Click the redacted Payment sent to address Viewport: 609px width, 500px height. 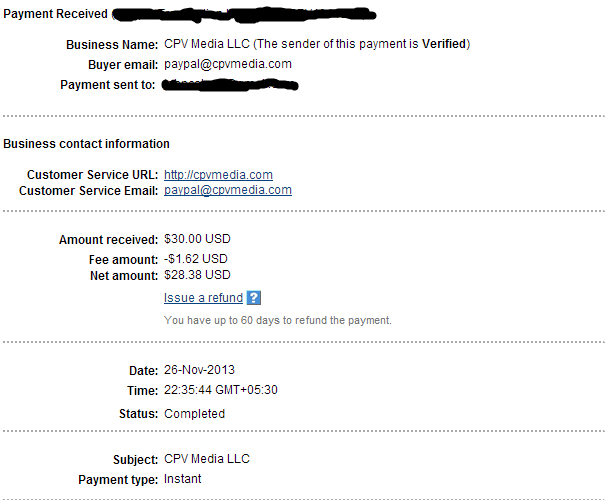pyautogui.click(x=230, y=85)
